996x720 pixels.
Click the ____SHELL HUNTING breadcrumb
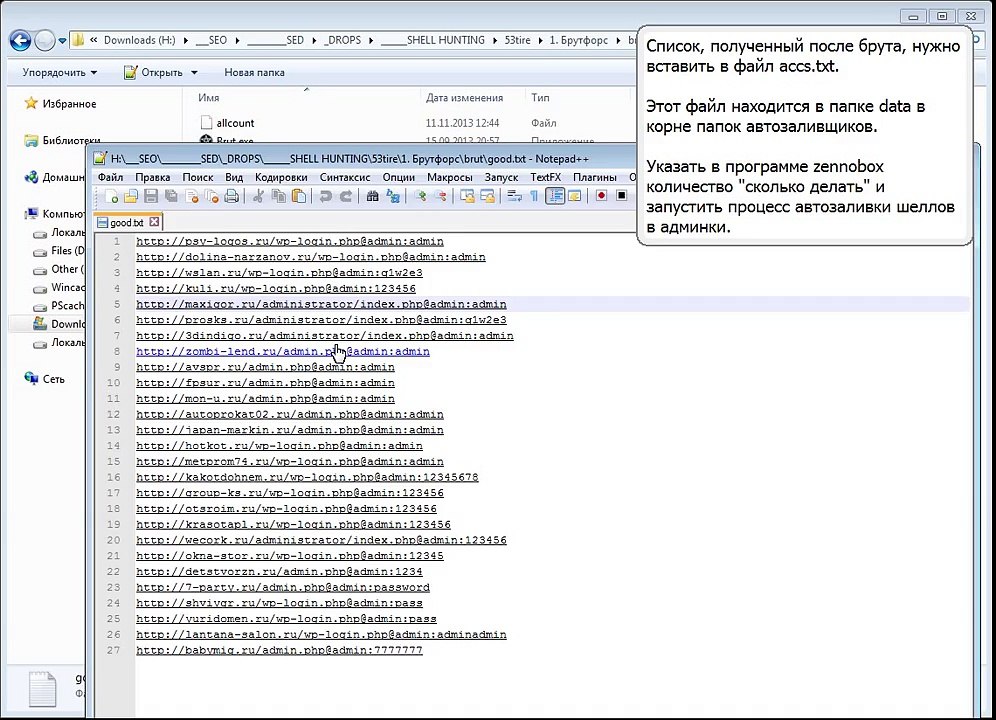point(433,40)
